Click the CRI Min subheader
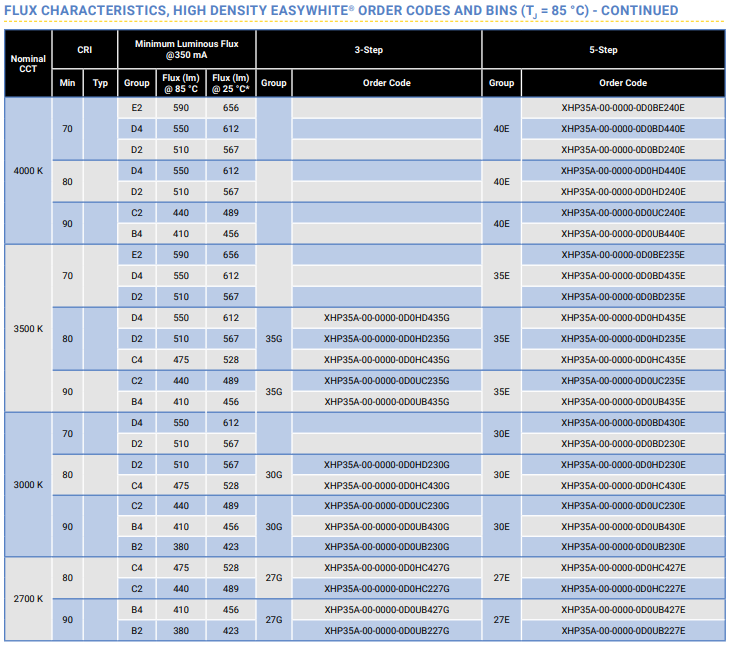 [x=68, y=83]
